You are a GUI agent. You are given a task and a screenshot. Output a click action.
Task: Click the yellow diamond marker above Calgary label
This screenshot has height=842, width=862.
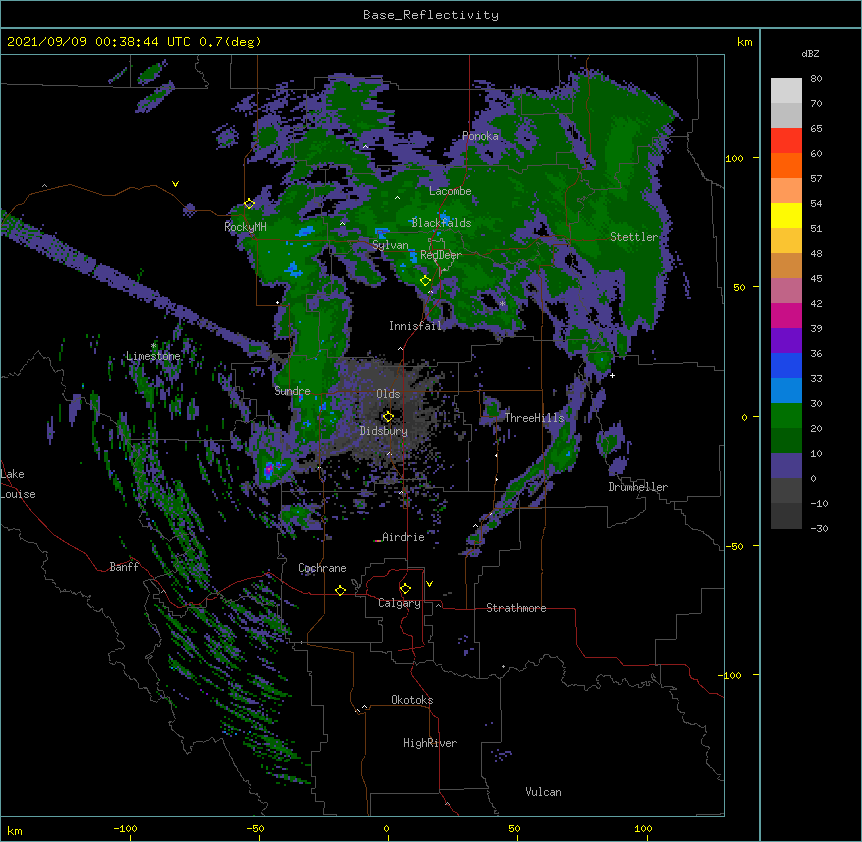point(405,589)
